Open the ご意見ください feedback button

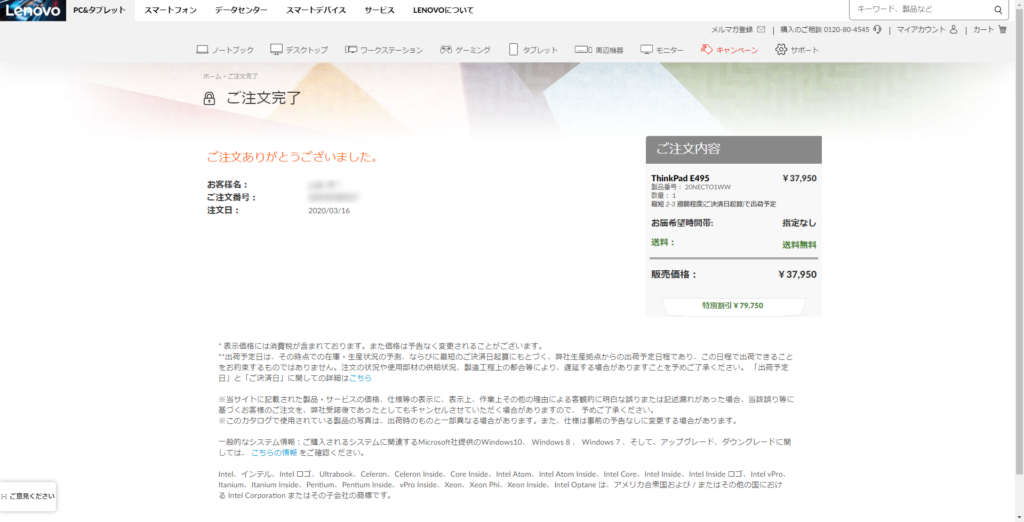click(28, 497)
